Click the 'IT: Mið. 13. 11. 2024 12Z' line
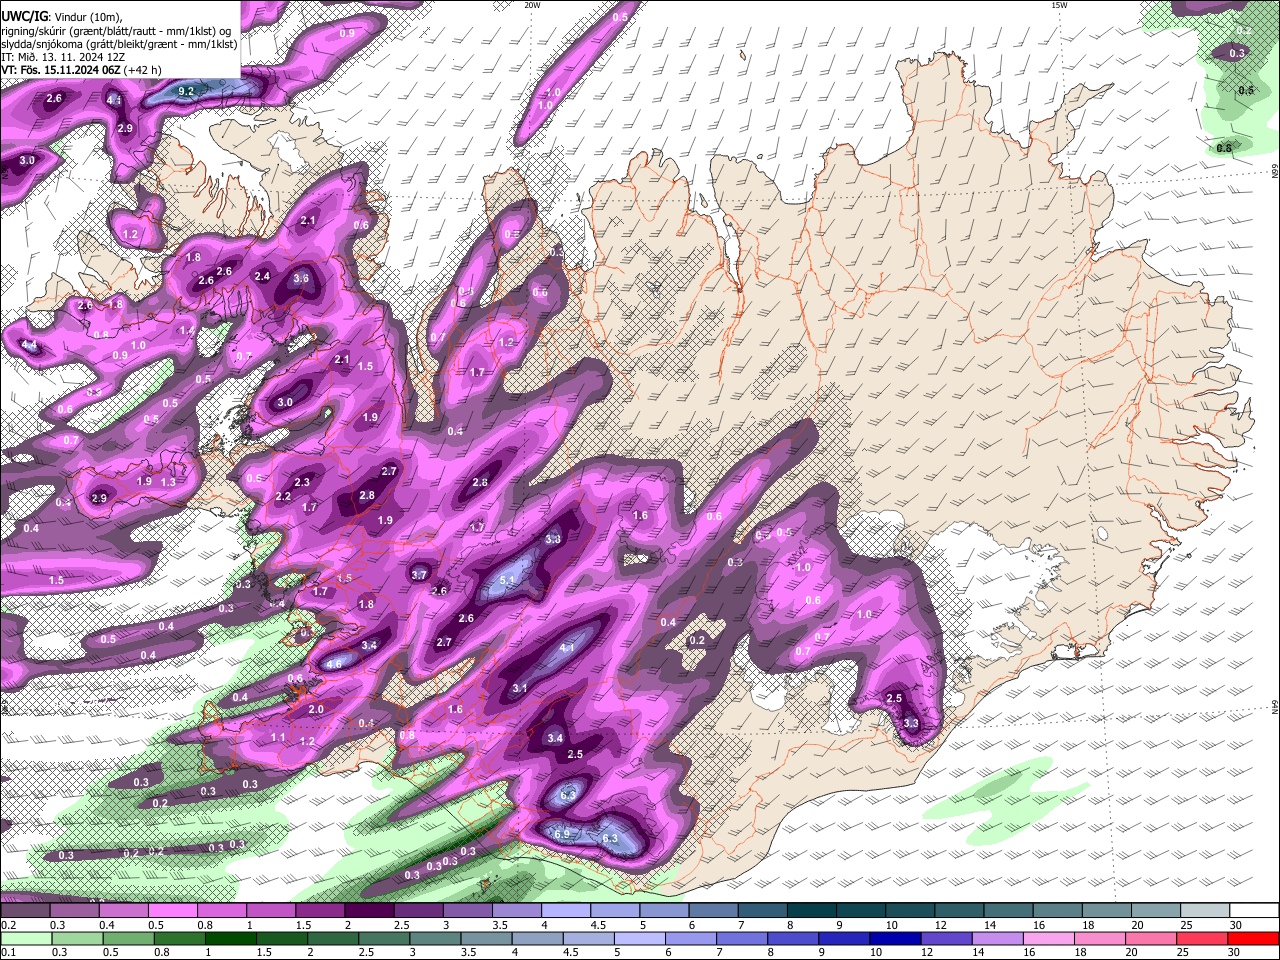 pyautogui.click(x=65, y=57)
